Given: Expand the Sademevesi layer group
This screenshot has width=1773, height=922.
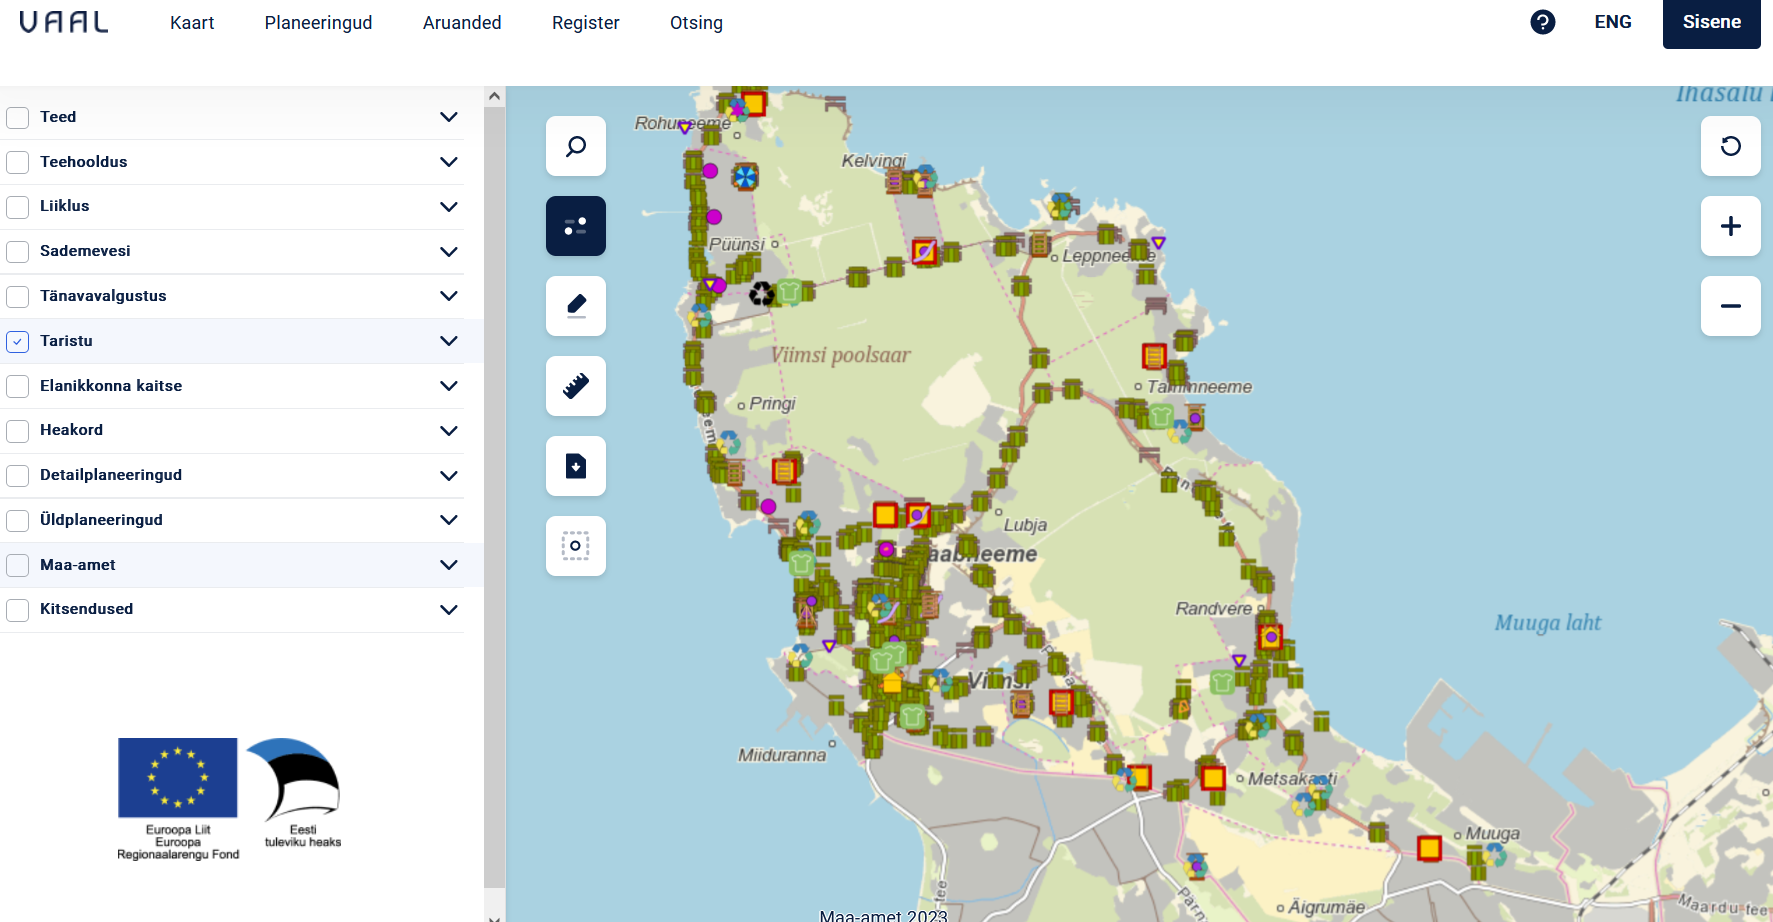Looking at the screenshot, I should tap(449, 251).
